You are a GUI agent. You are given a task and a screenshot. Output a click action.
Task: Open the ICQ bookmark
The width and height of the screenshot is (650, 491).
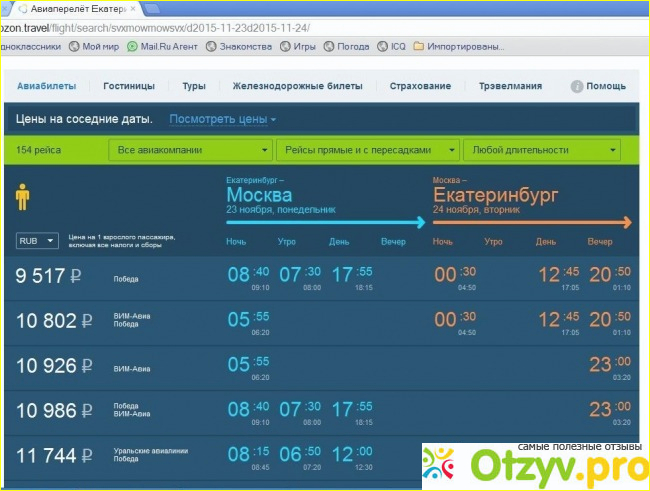point(397,46)
